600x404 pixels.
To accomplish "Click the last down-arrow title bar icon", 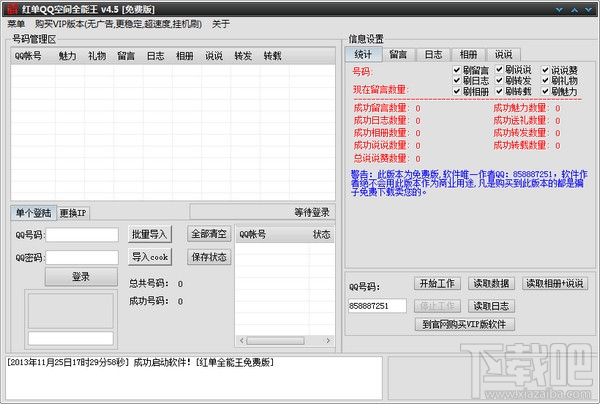I will [589, 10].
